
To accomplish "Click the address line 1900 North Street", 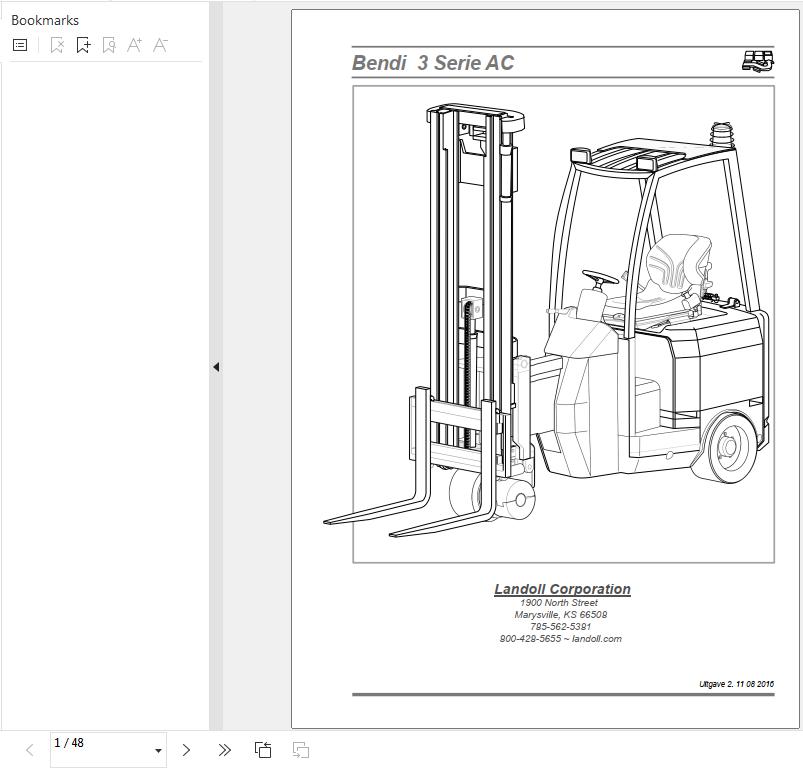I will (x=559, y=603).
